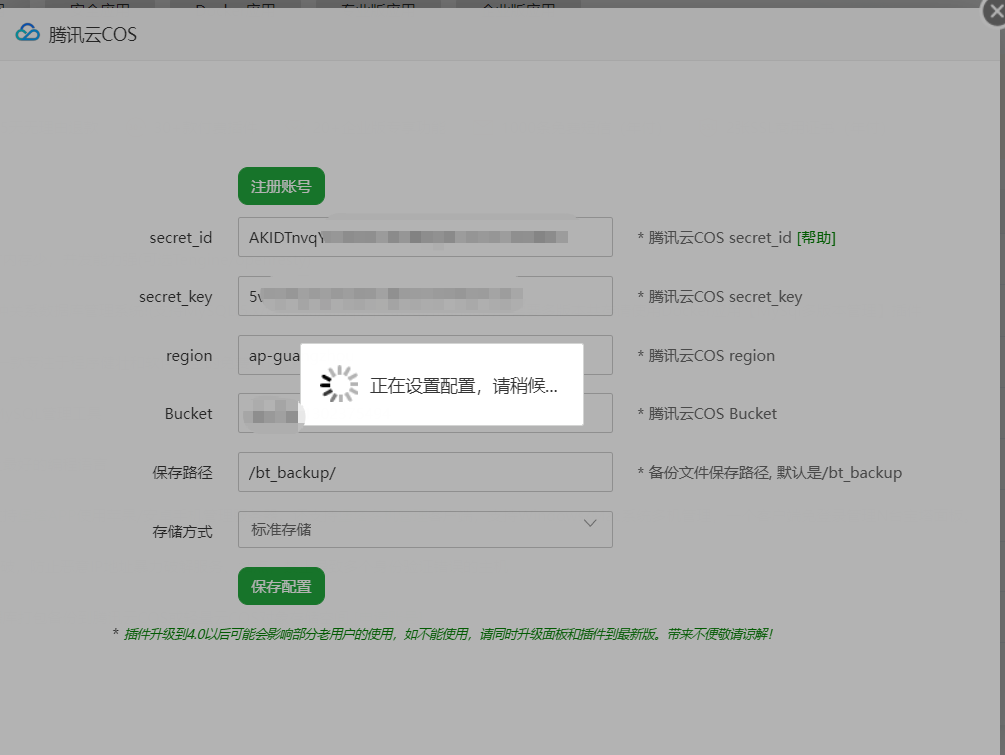Click the 腾讯云COS dialog title
The width and height of the screenshot is (1005, 755).
coord(92,34)
